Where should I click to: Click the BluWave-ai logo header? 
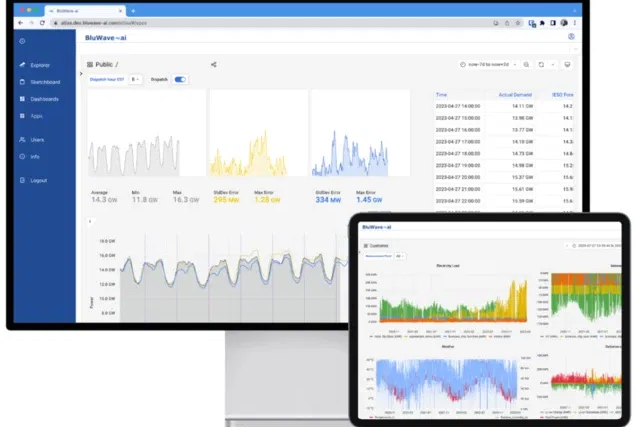pos(105,36)
